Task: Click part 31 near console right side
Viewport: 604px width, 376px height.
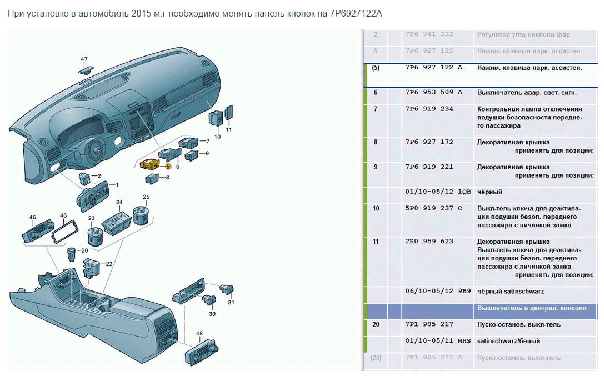Action: 226,289
